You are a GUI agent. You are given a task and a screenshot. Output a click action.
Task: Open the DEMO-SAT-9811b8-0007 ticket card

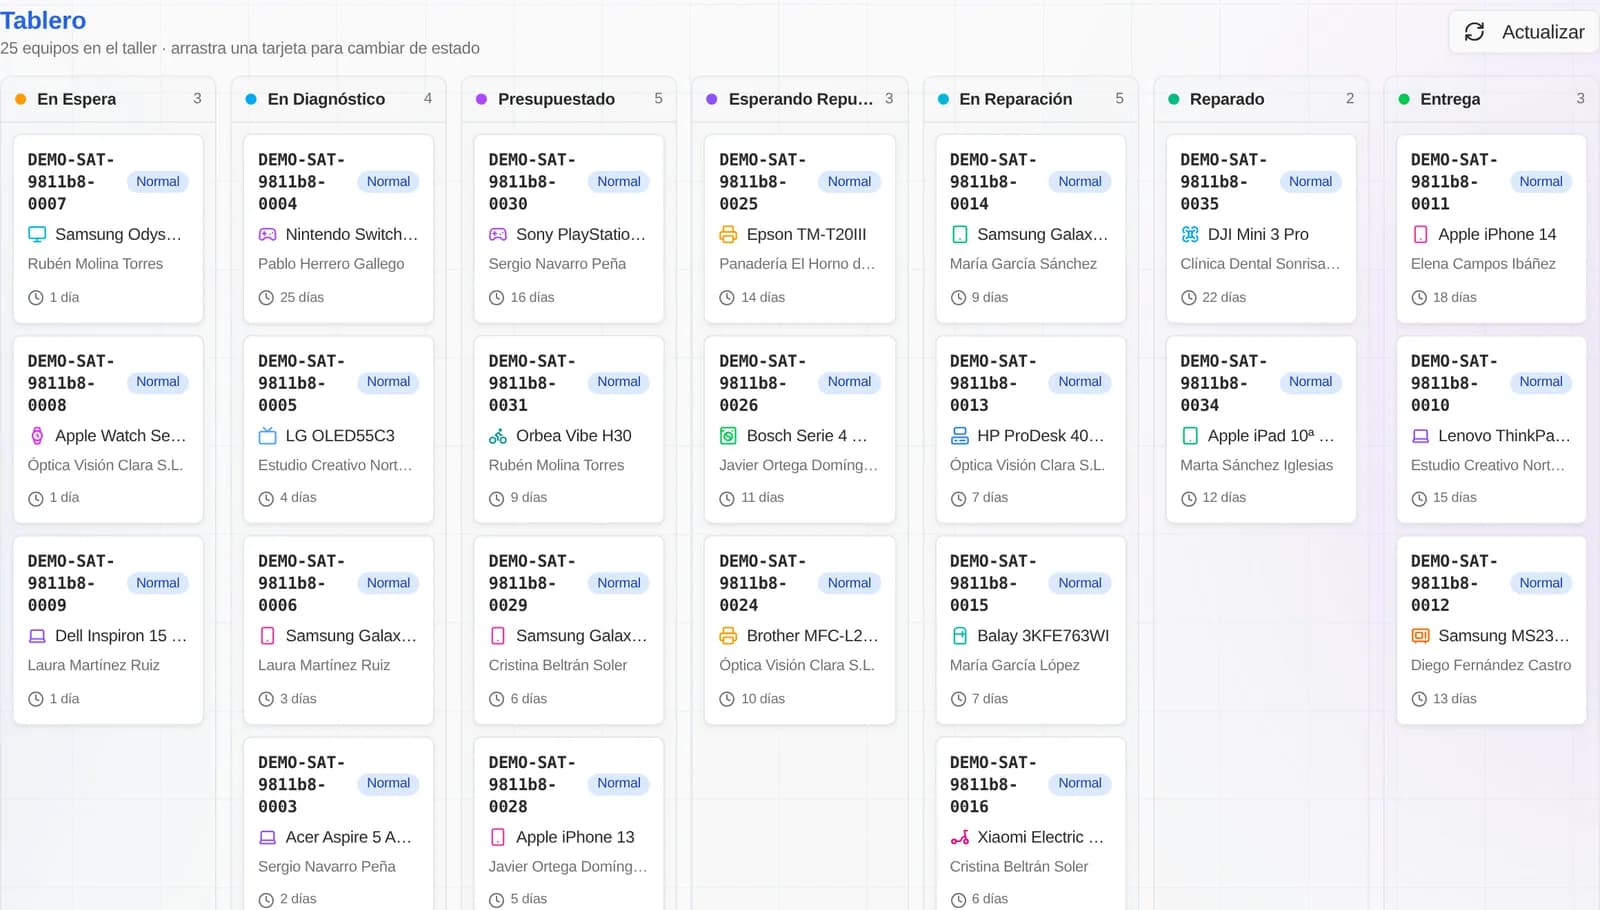(x=108, y=229)
